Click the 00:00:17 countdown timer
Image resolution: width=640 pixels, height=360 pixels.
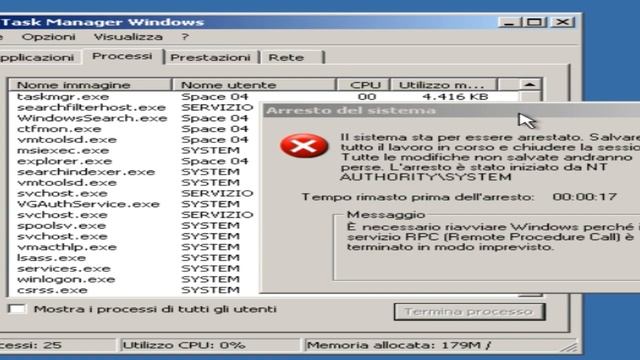tap(584, 197)
